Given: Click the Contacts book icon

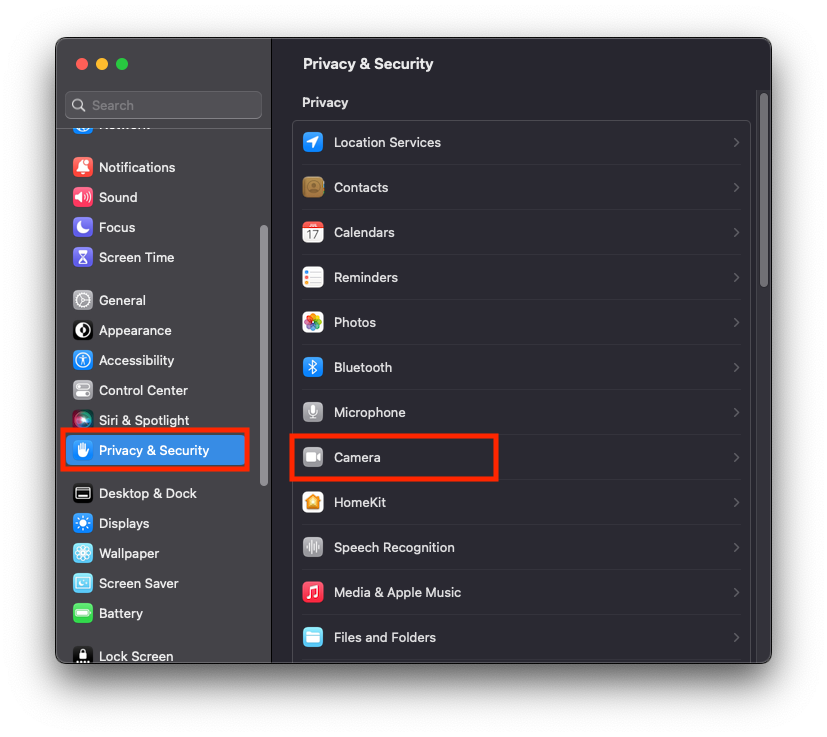Looking at the screenshot, I should point(313,187).
